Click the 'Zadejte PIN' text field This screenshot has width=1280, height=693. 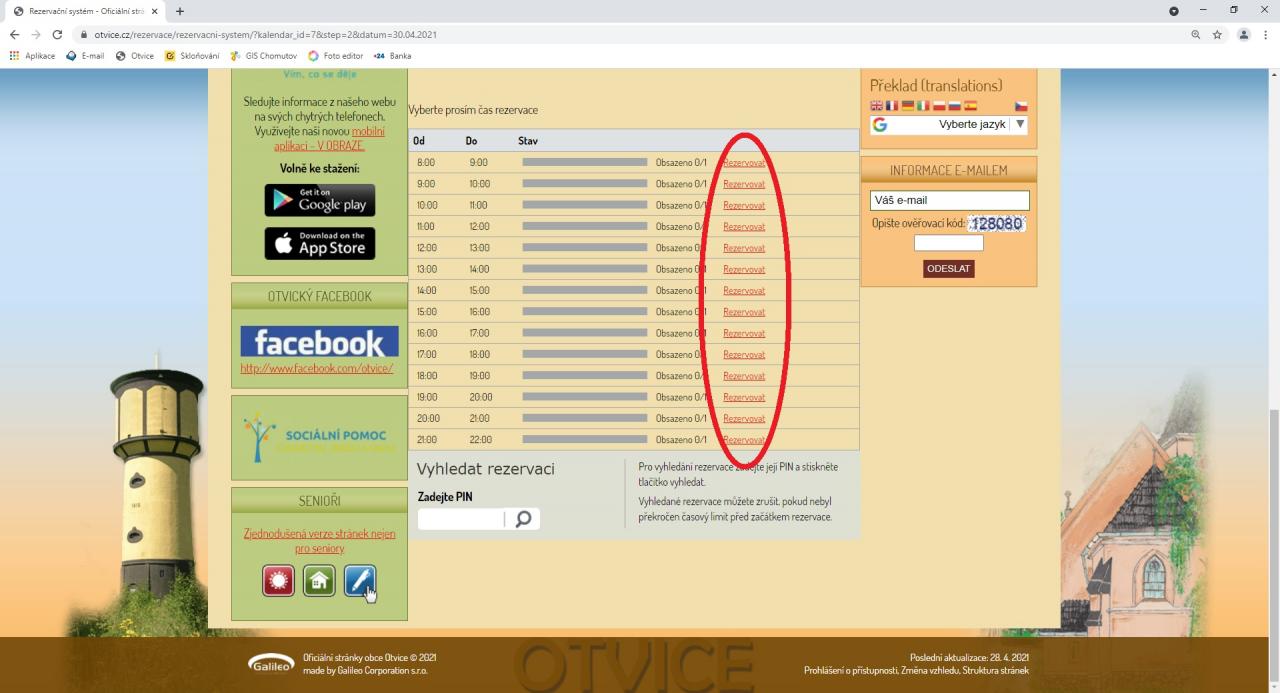click(x=461, y=519)
